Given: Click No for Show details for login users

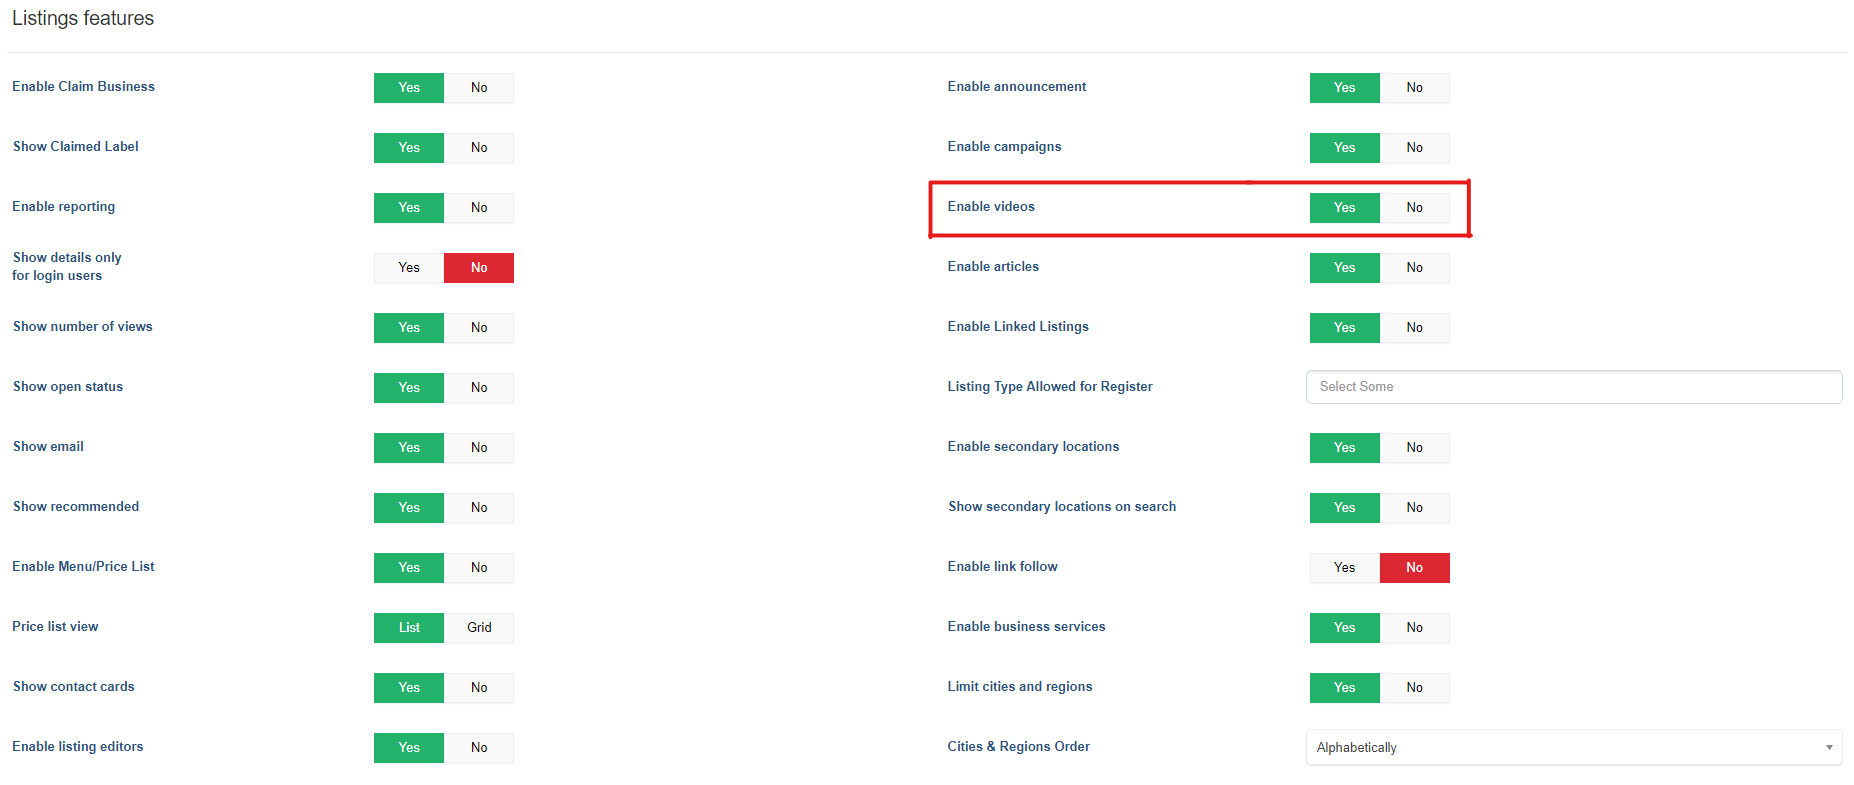Looking at the screenshot, I should (479, 268).
